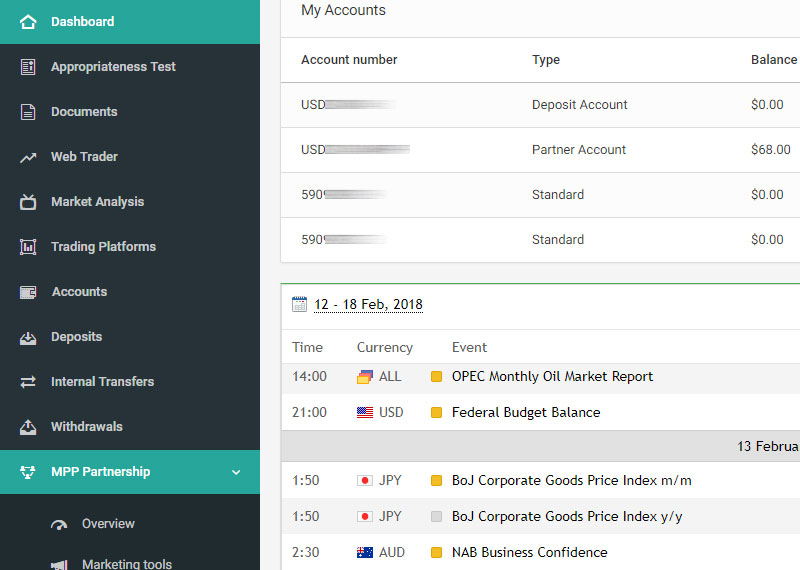Collapse the MPP Partnership chevron
This screenshot has width=800, height=570.
coord(236,472)
